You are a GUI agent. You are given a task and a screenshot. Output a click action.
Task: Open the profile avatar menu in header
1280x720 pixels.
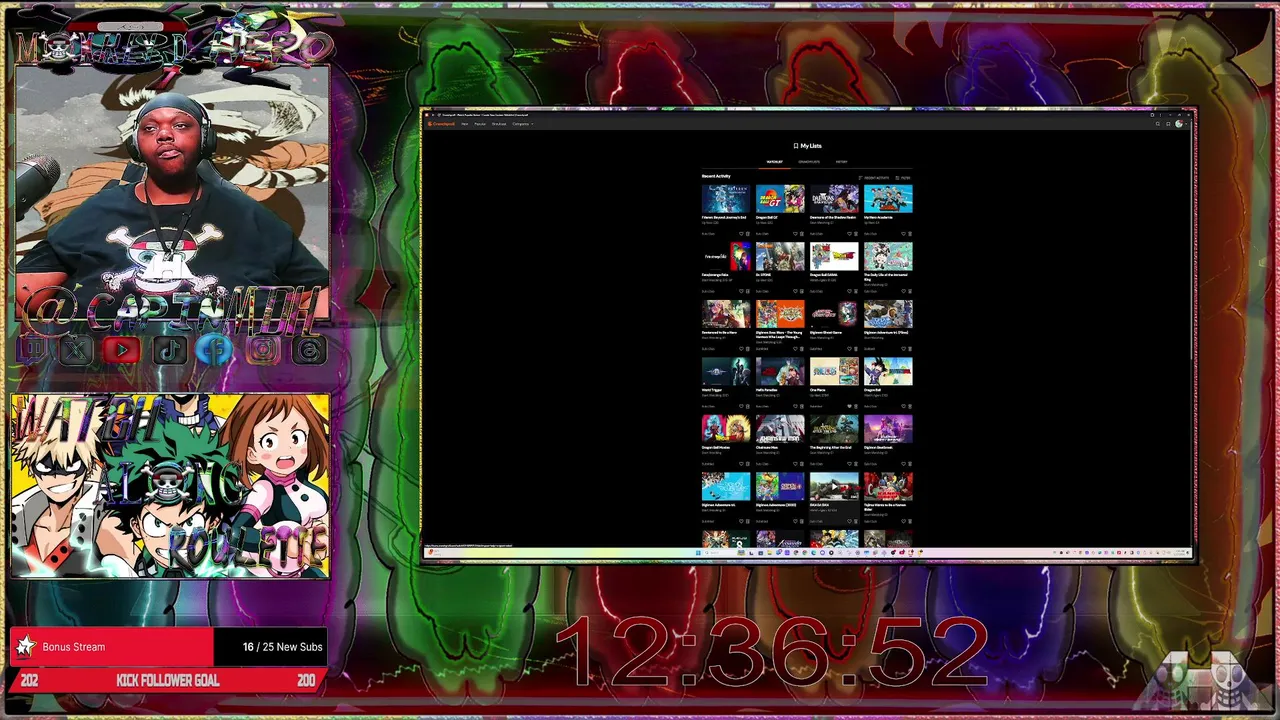(1179, 124)
